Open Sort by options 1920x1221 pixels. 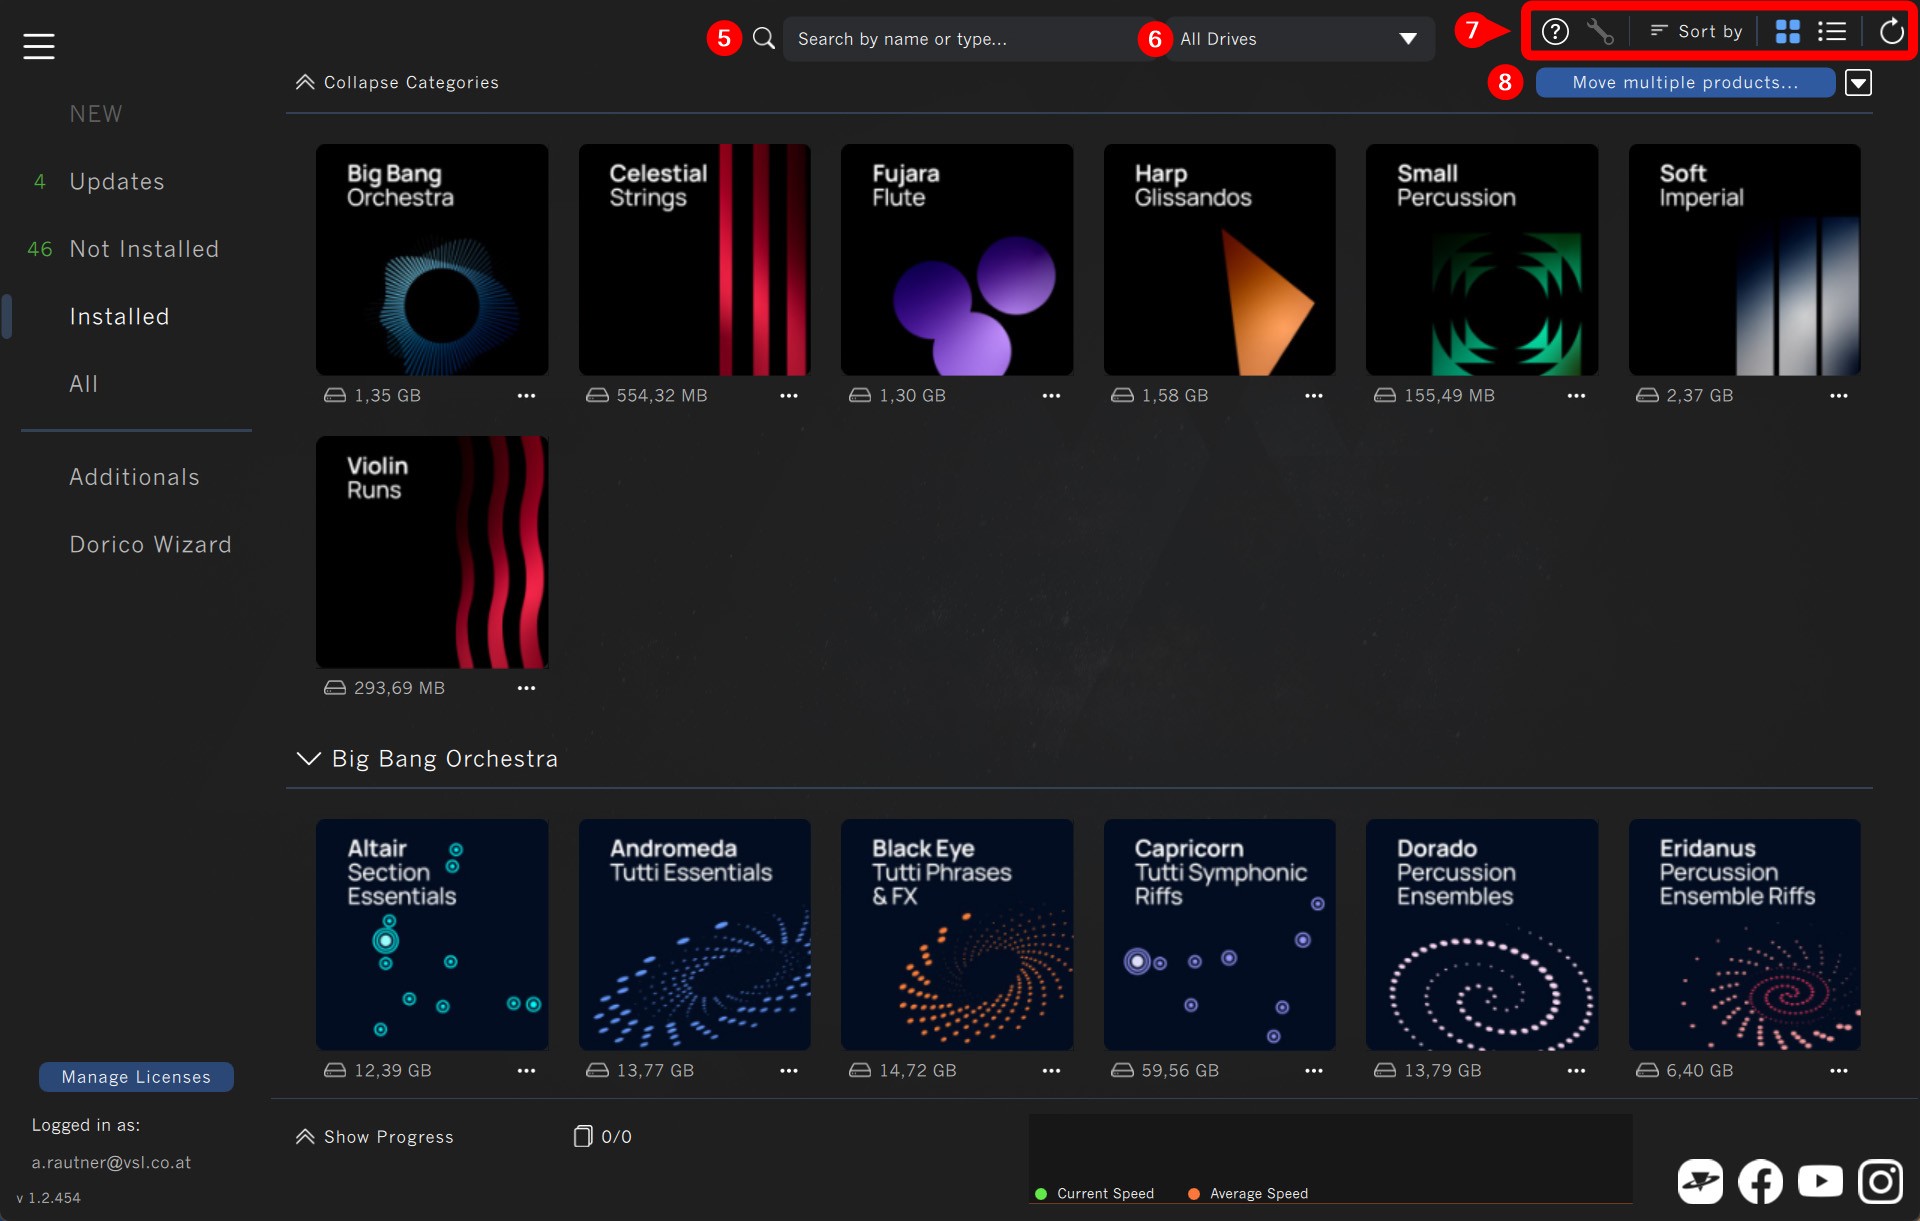1696,32
